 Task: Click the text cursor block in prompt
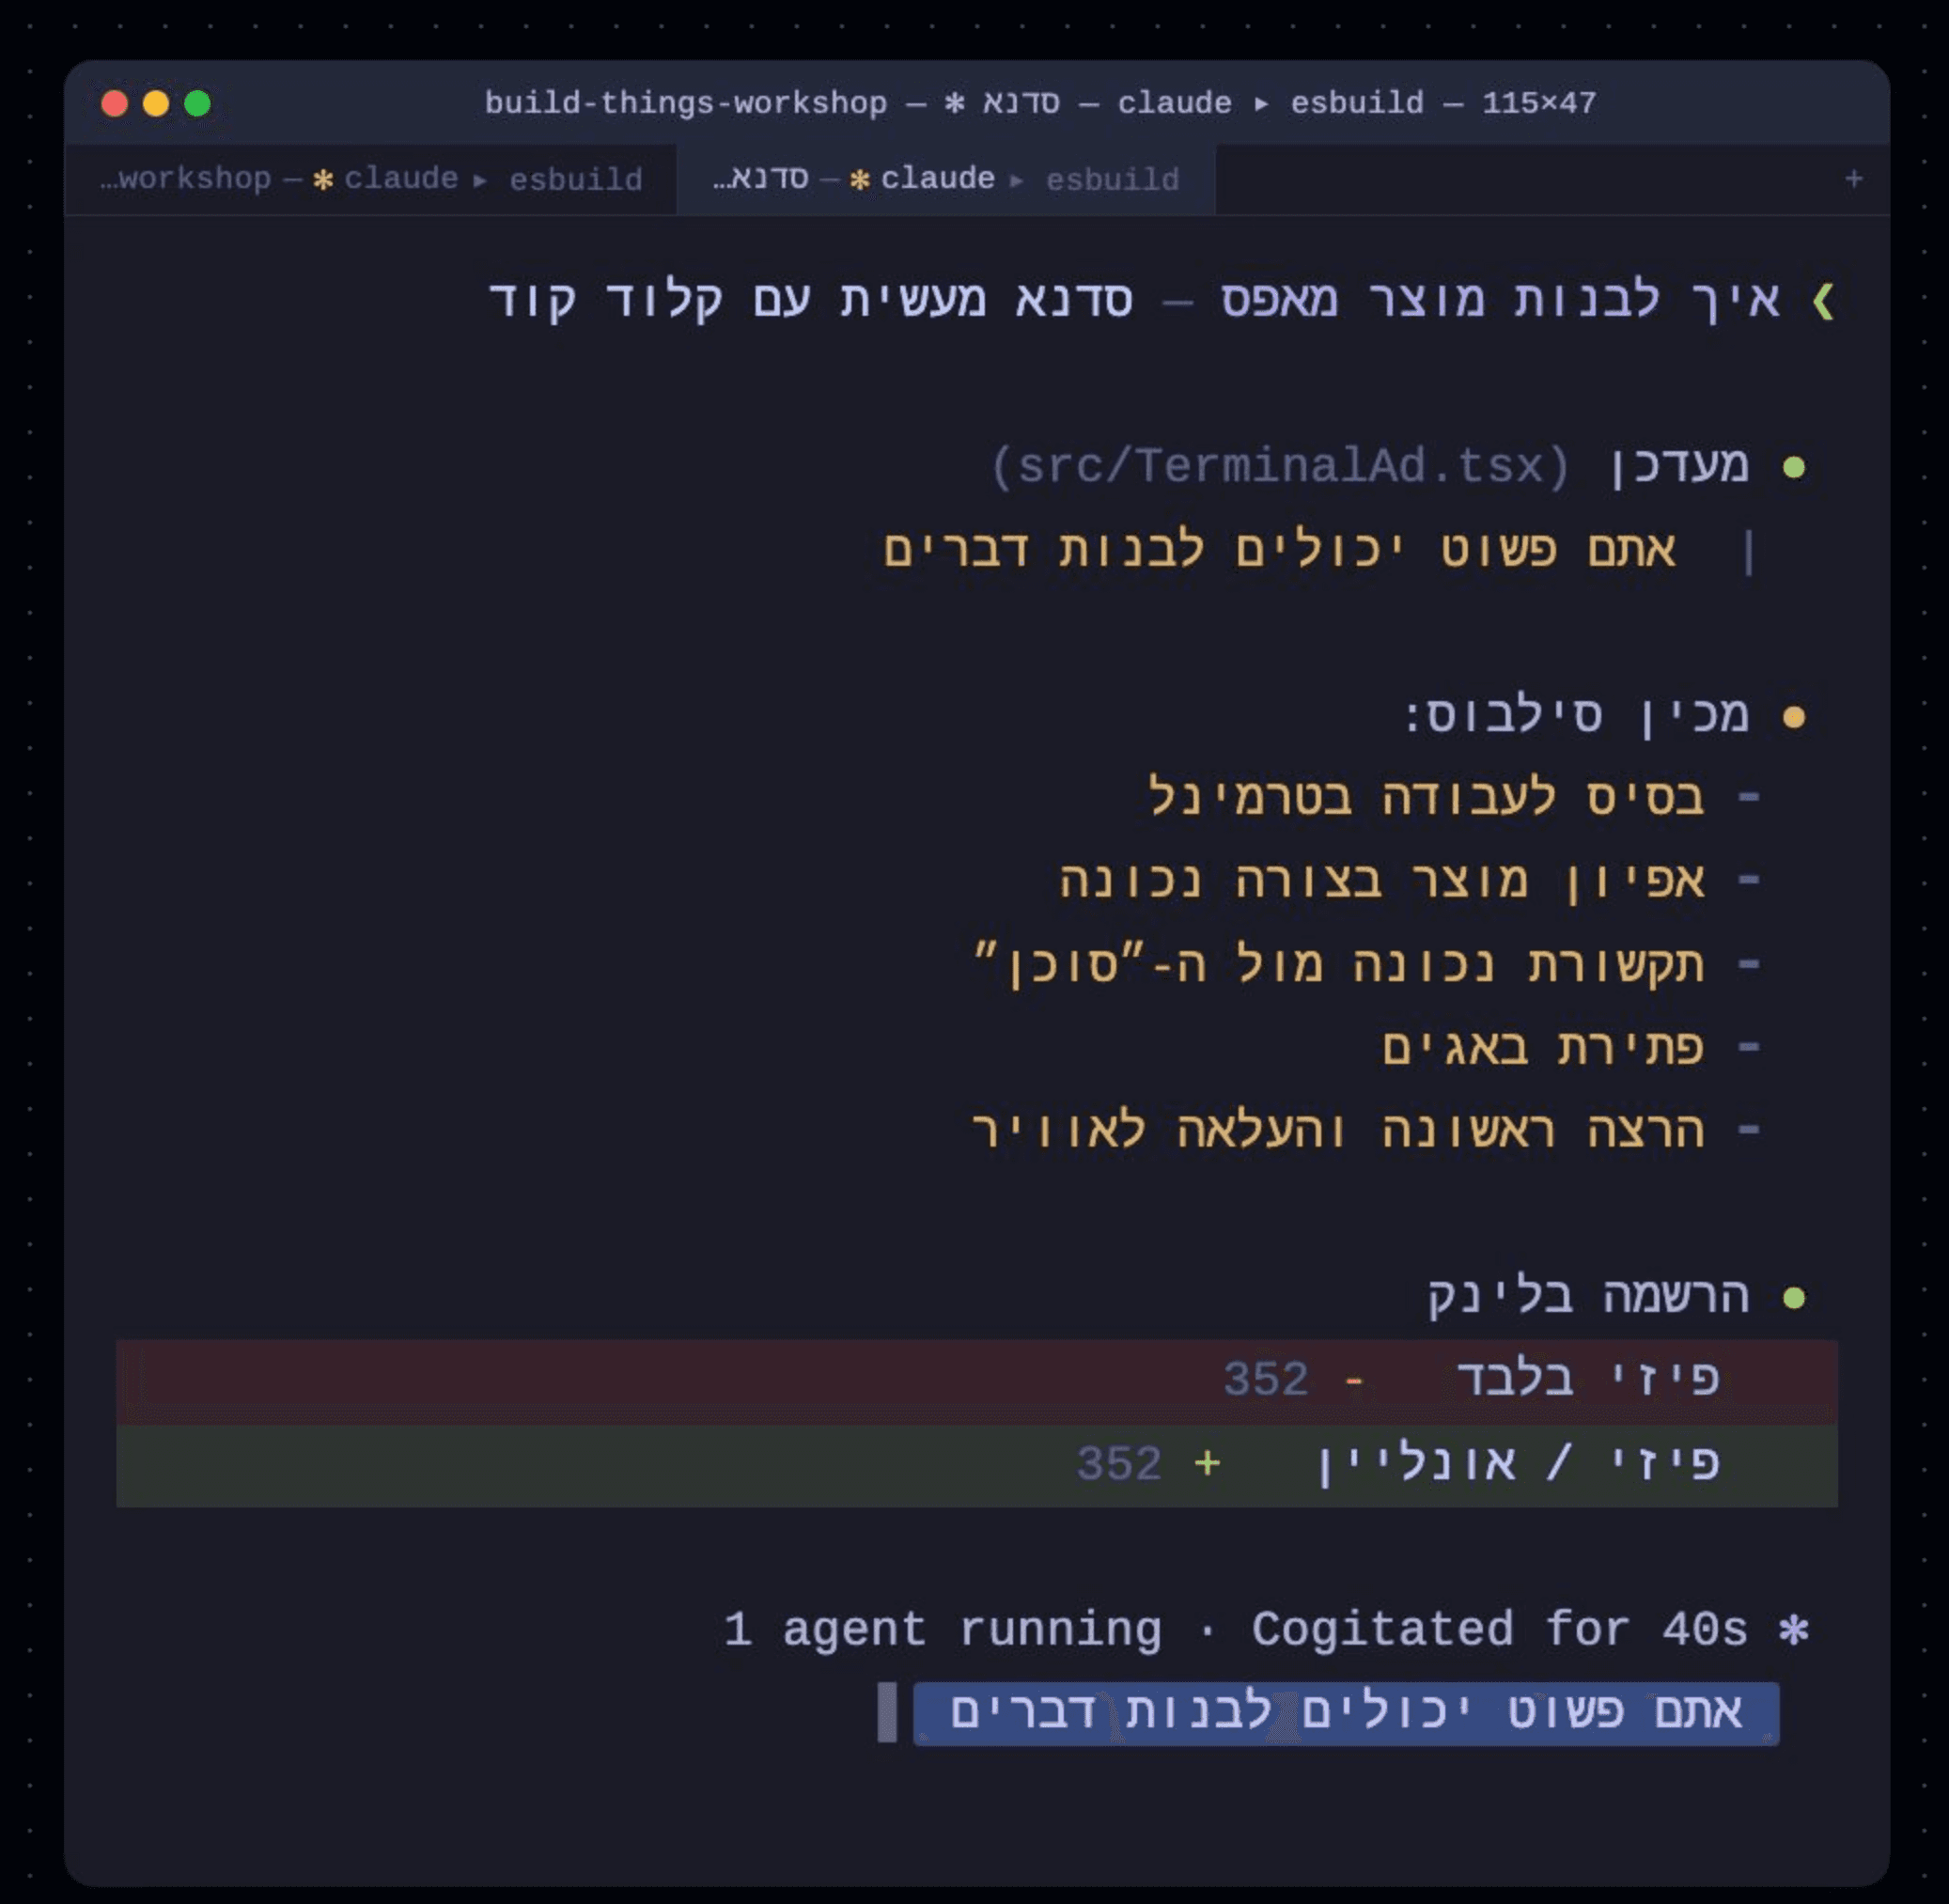pos(887,1712)
